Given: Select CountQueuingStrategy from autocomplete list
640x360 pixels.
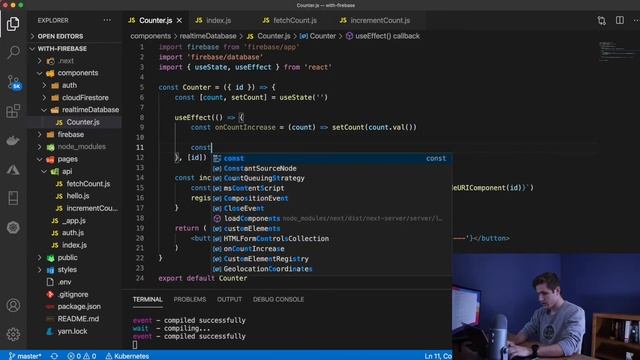Looking at the screenshot, I should pos(331,178).
